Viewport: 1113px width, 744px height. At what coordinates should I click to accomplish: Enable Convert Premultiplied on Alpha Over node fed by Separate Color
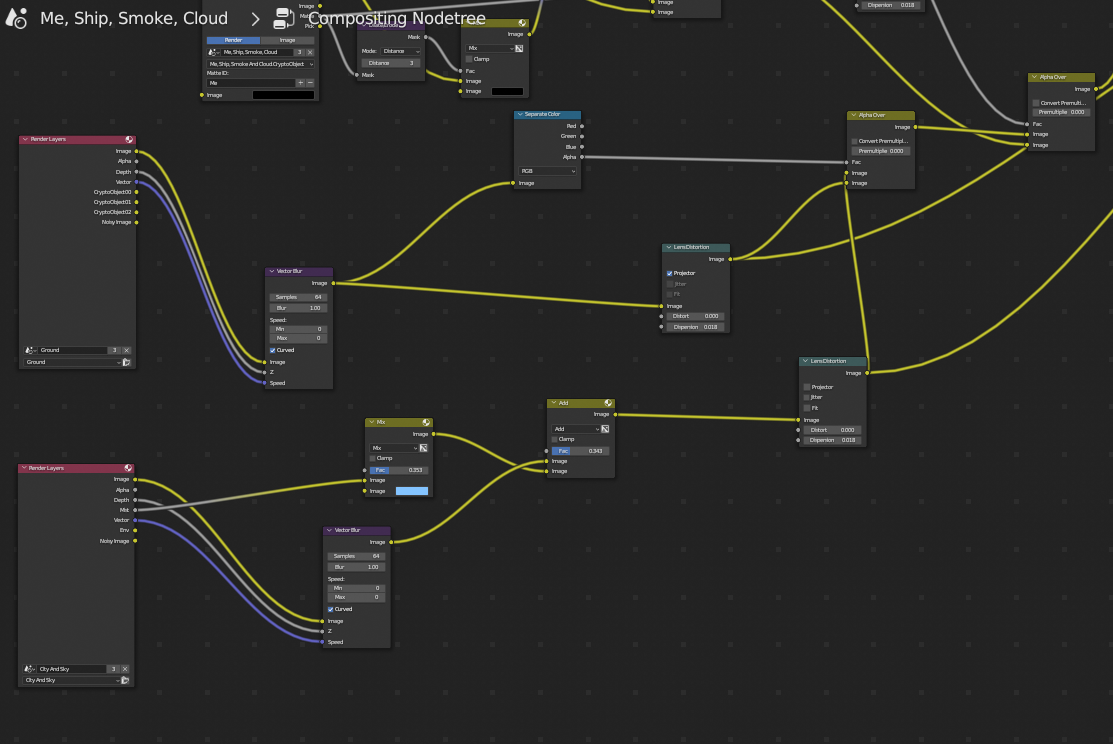coord(855,141)
